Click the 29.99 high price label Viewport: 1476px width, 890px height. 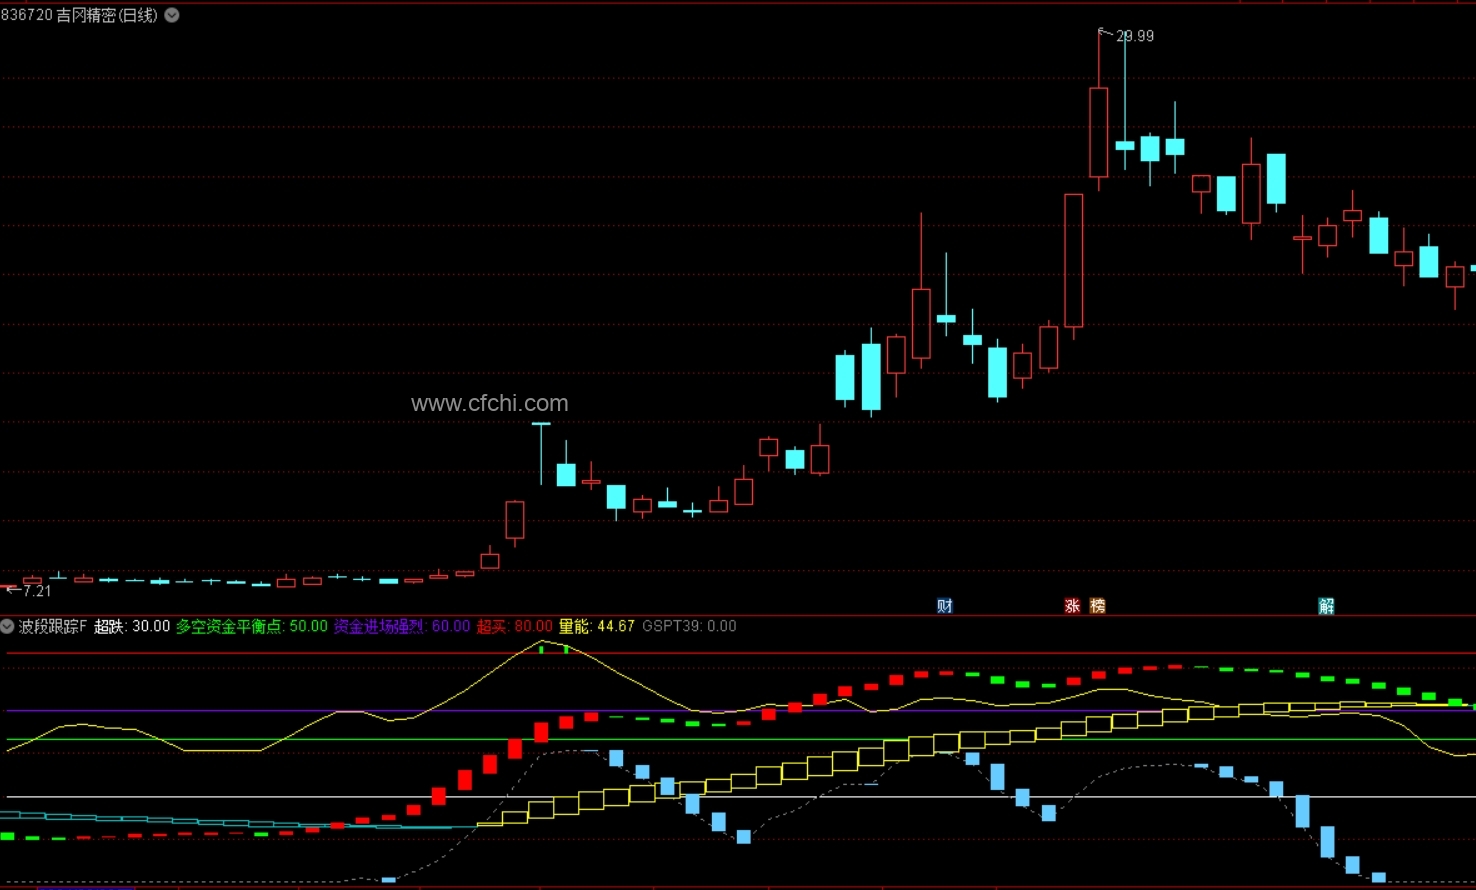(x=1135, y=36)
